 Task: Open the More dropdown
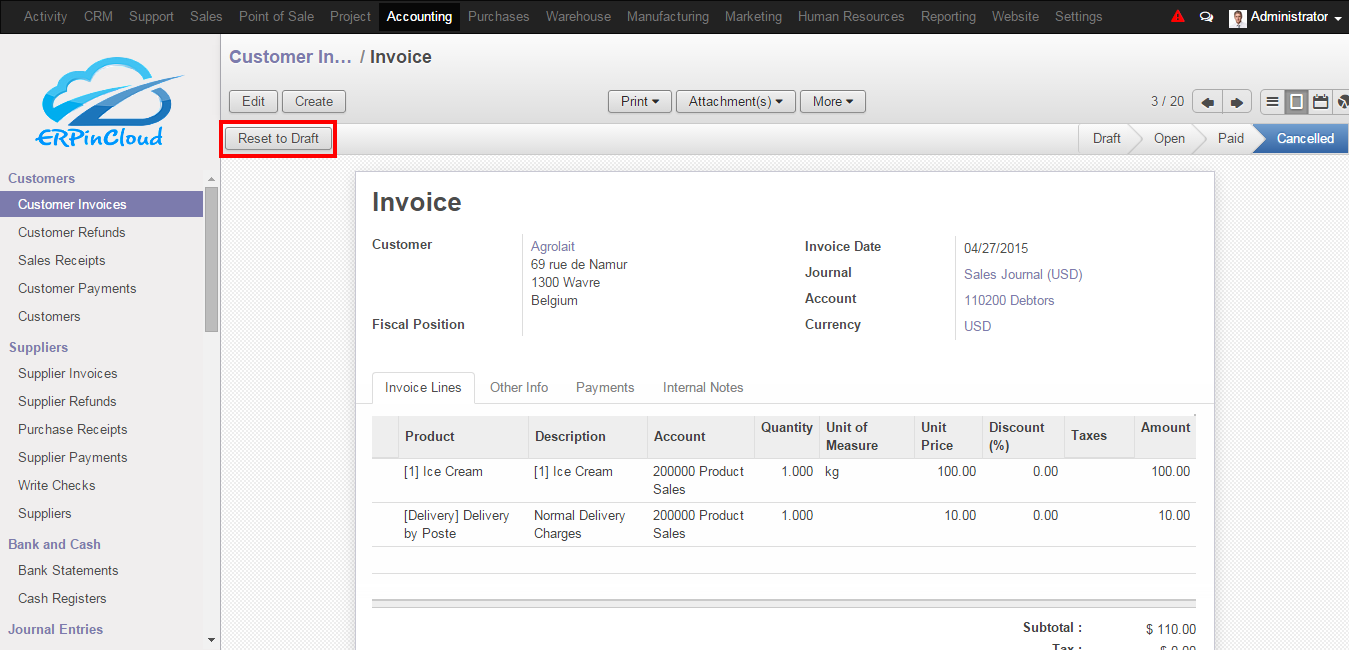[x=833, y=102]
